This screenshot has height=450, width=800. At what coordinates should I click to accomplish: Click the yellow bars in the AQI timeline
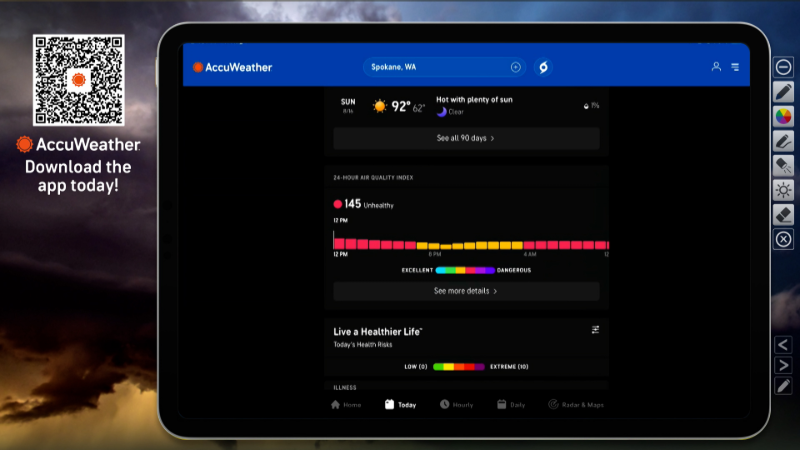[469, 245]
